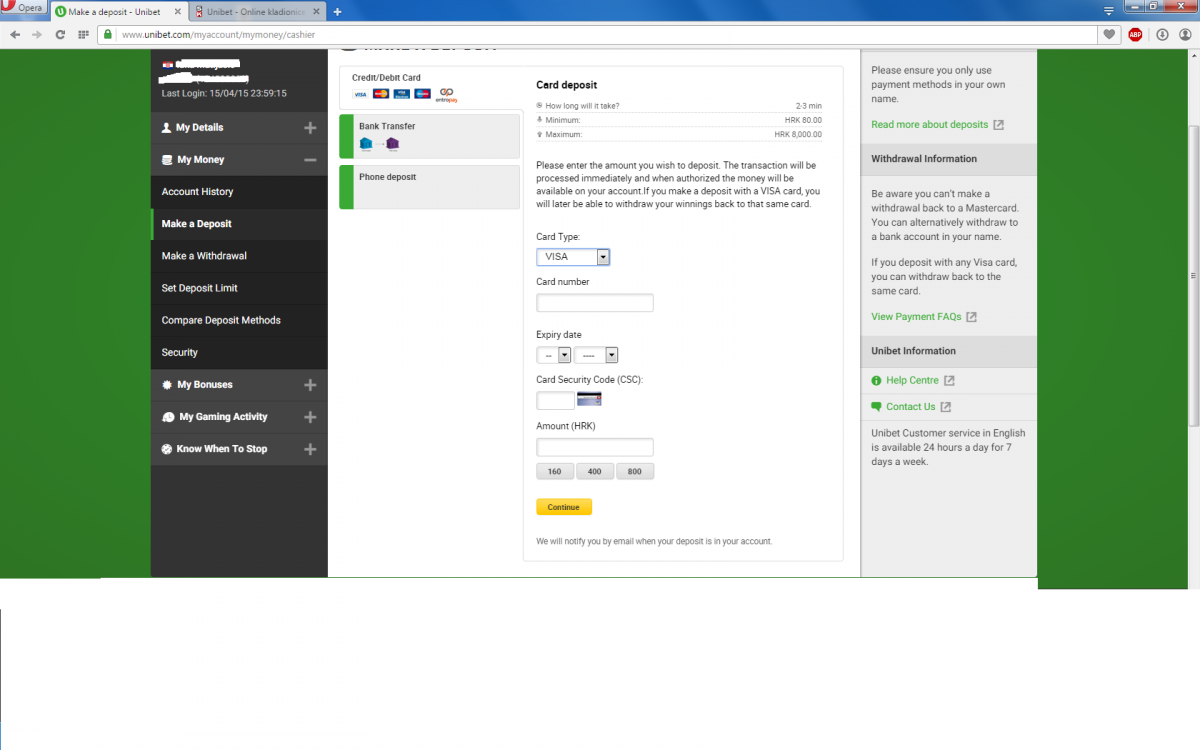Open Make a Withdrawal in the sidebar

(239, 256)
